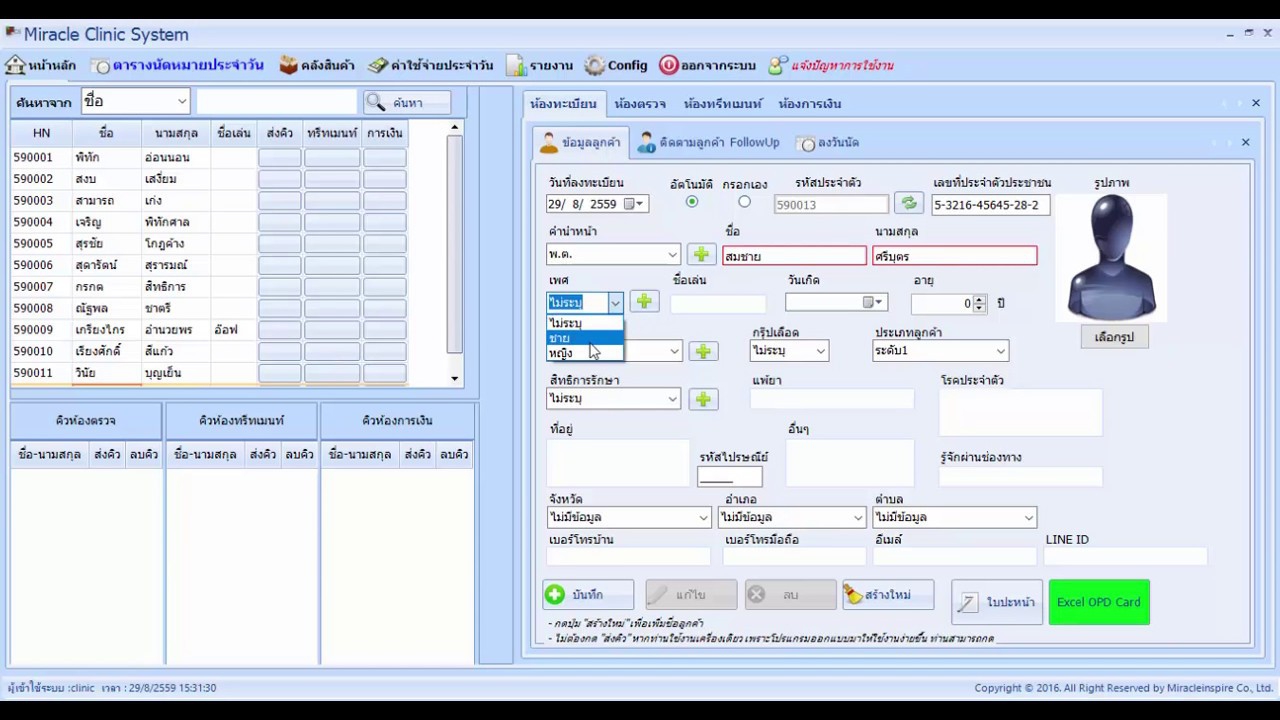This screenshot has height=720, width=1280.
Task: Click the green plus beside คำนำหน้า
Action: [701, 255]
